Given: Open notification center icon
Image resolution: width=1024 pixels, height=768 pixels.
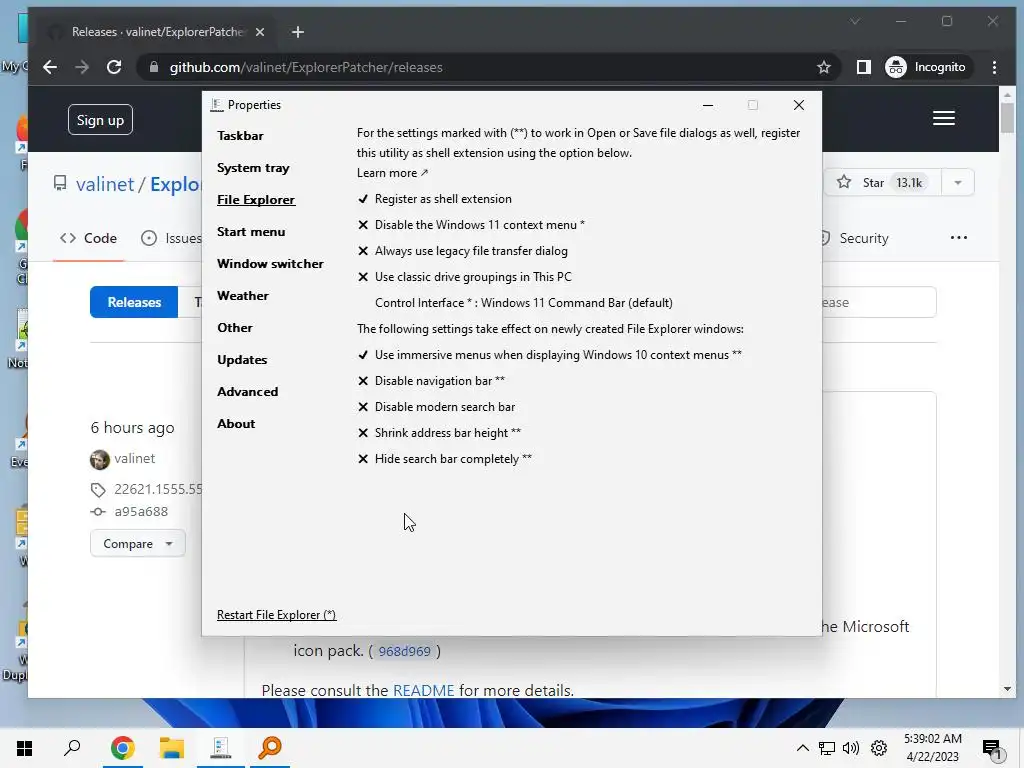Looking at the screenshot, I should pyautogui.click(x=992, y=750).
